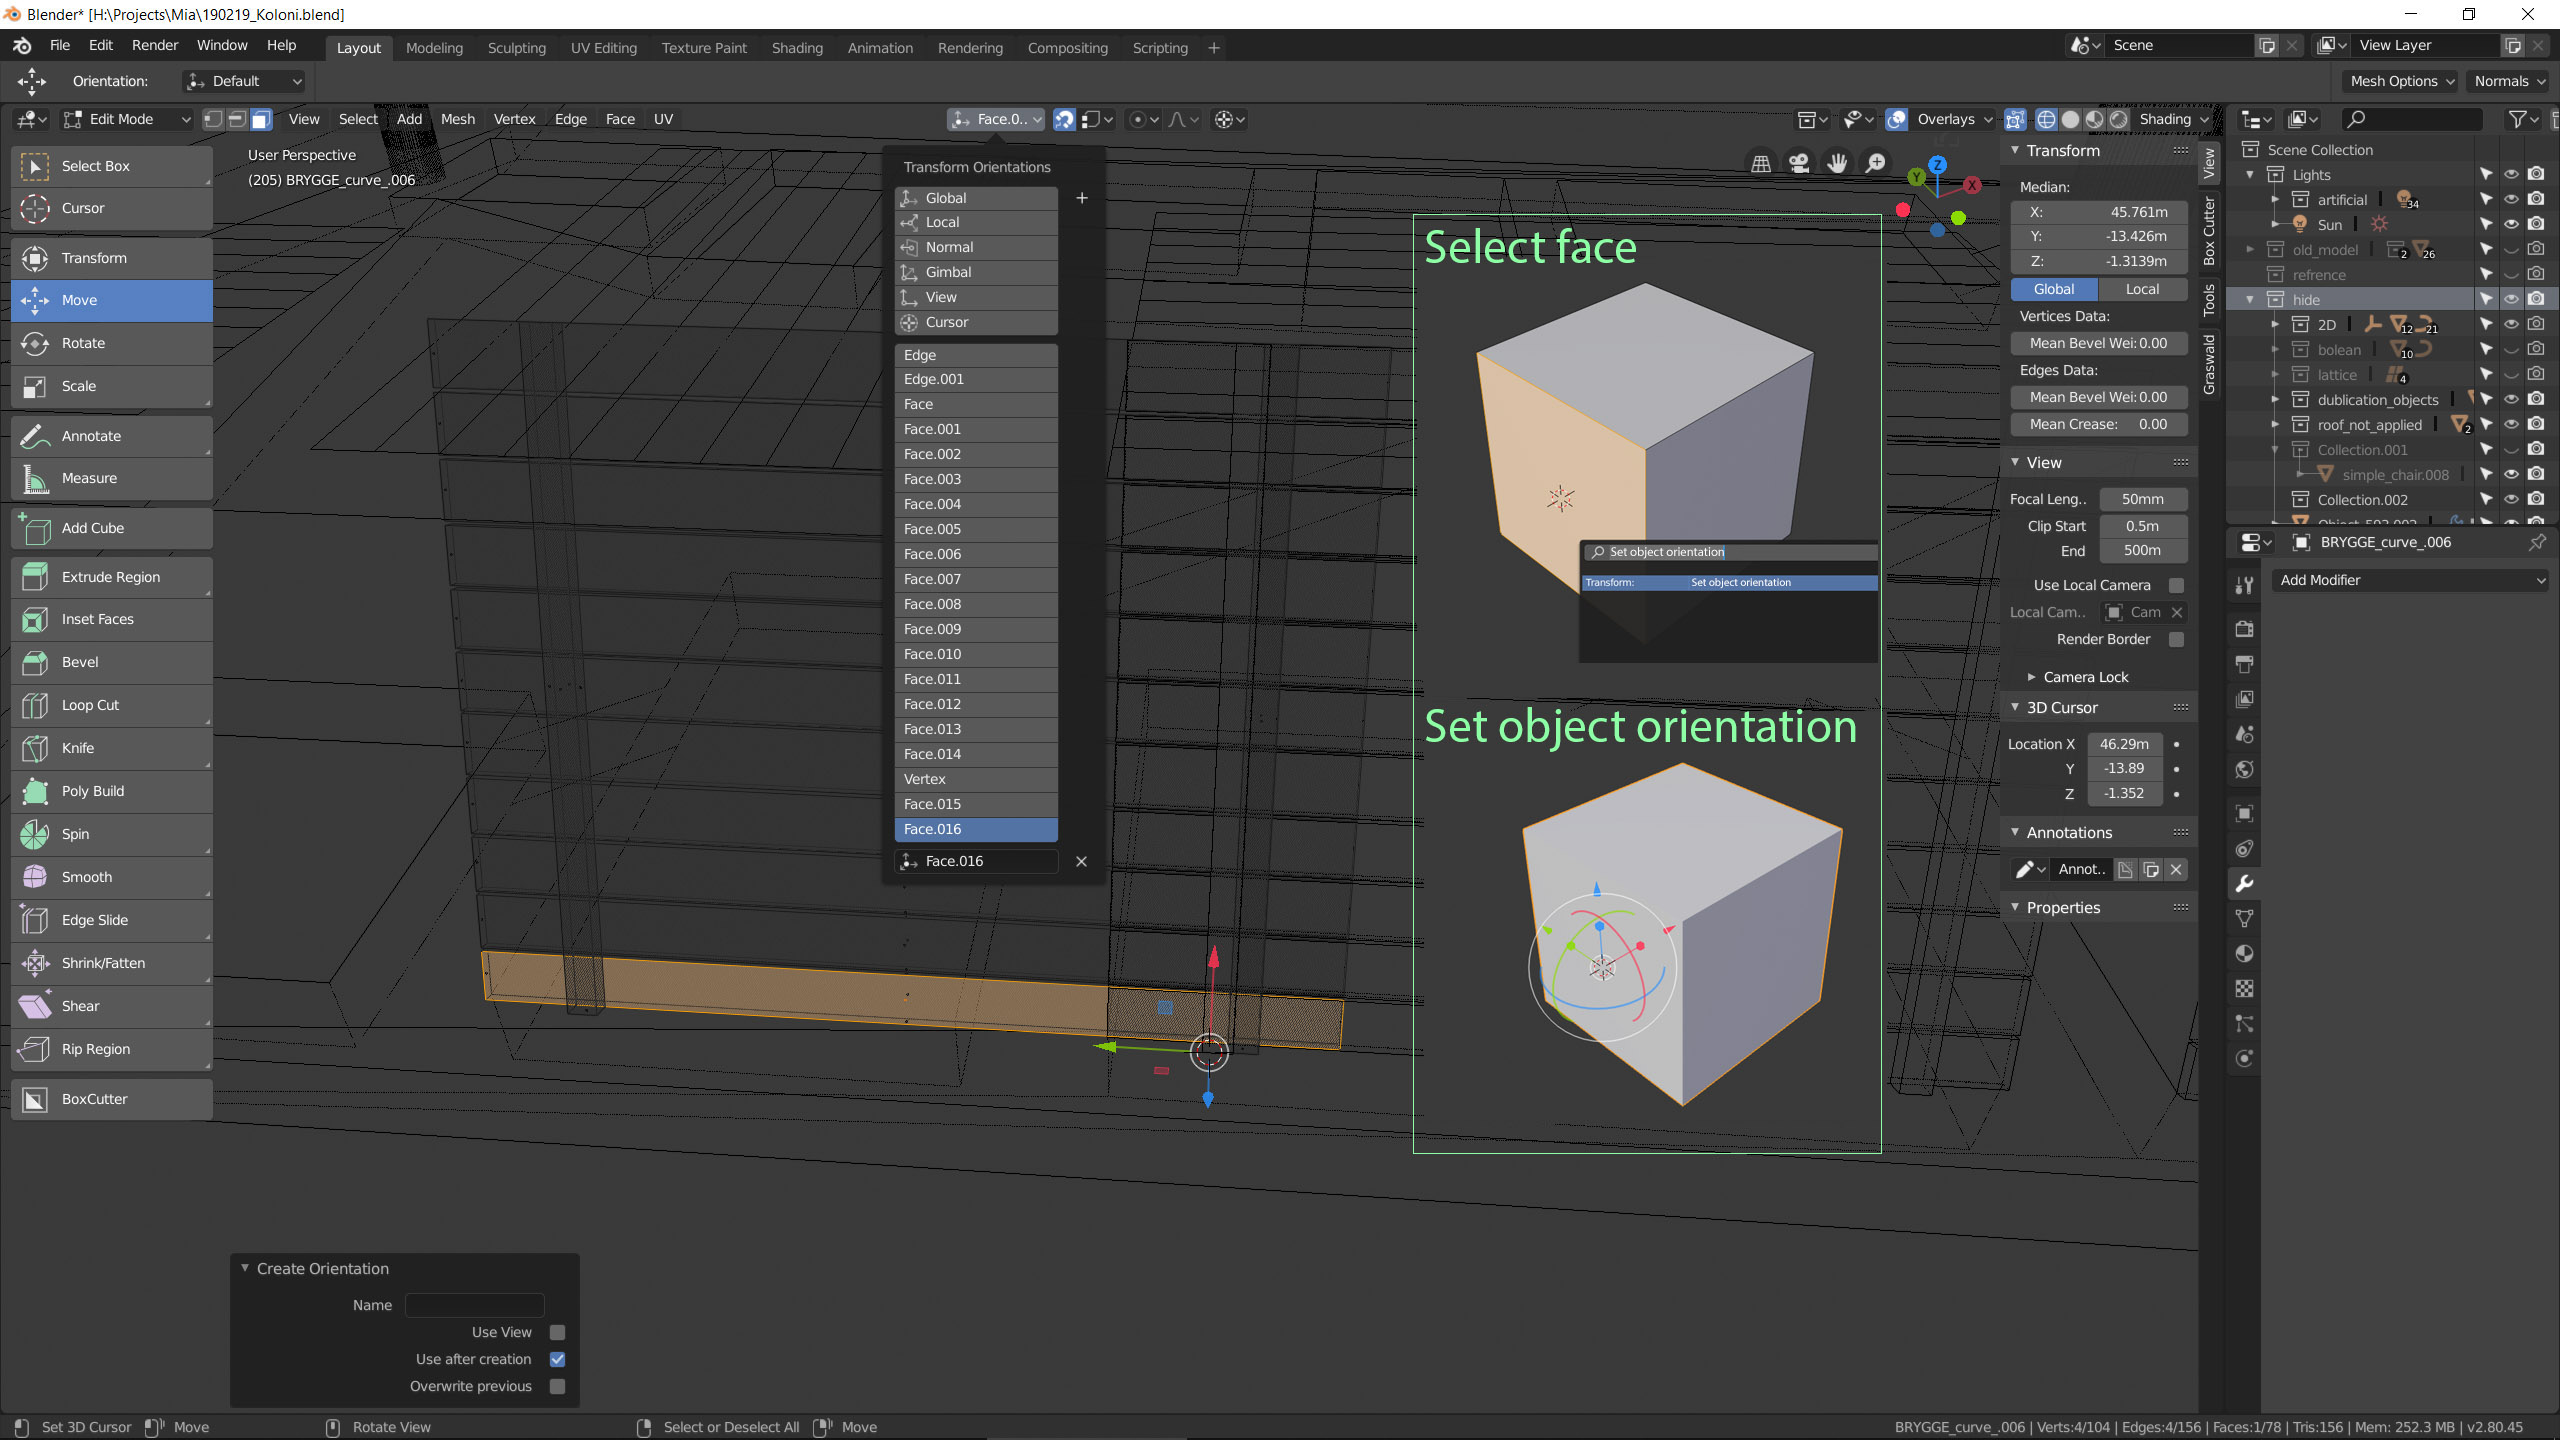Pick the Extrude Region tool
Screen dimensions: 2560x1440
(112, 577)
